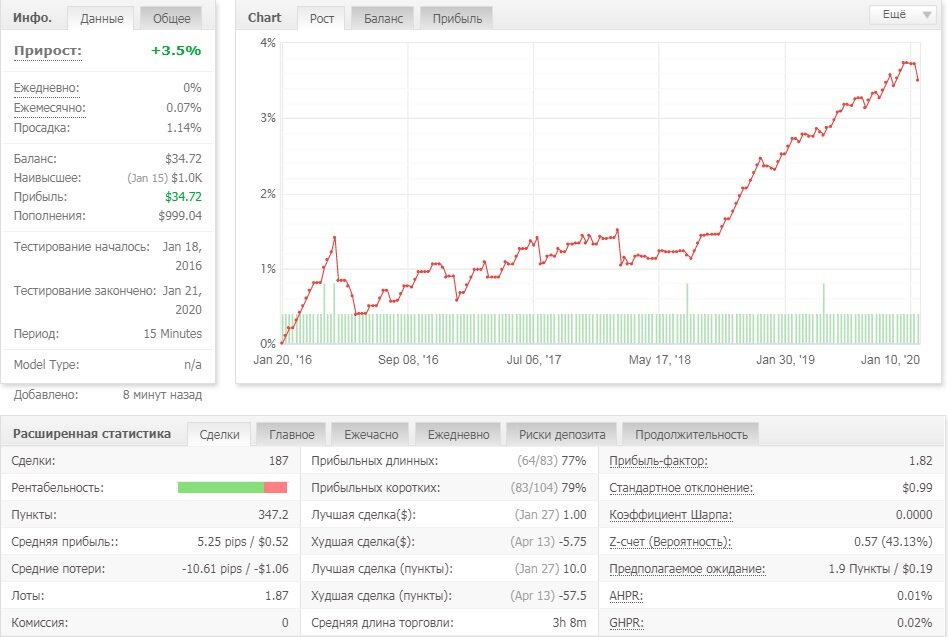Screen dimensions: 948x637
Task: Switch chart to Прибыль tab
Action: click(457, 18)
